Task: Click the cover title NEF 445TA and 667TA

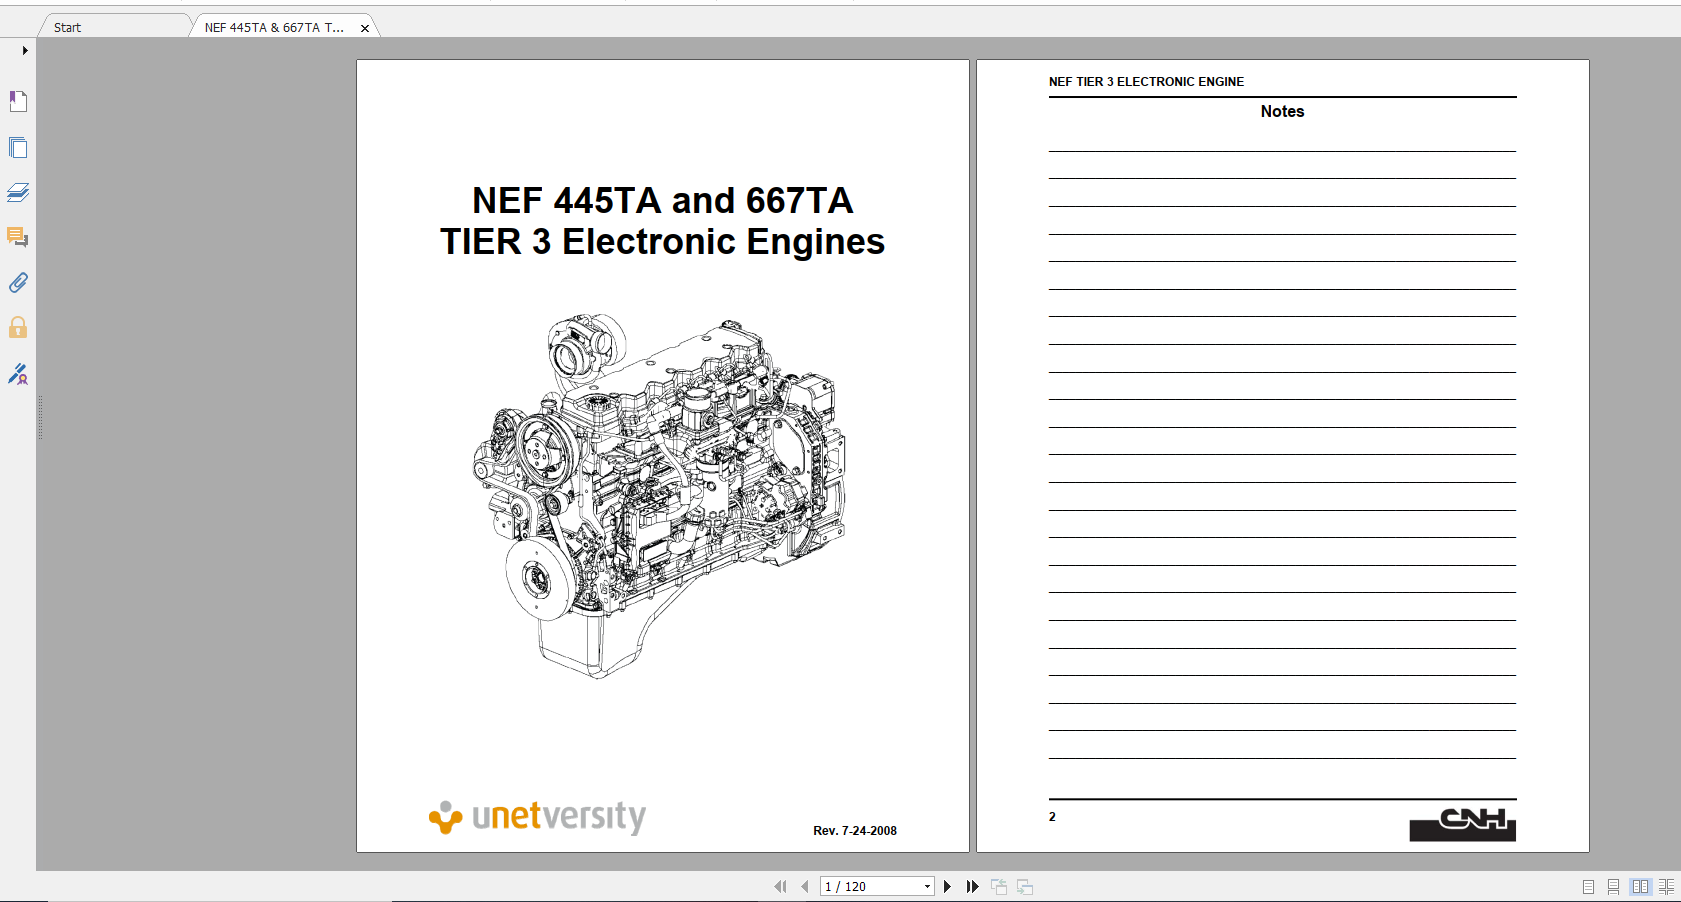Action: click(662, 201)
